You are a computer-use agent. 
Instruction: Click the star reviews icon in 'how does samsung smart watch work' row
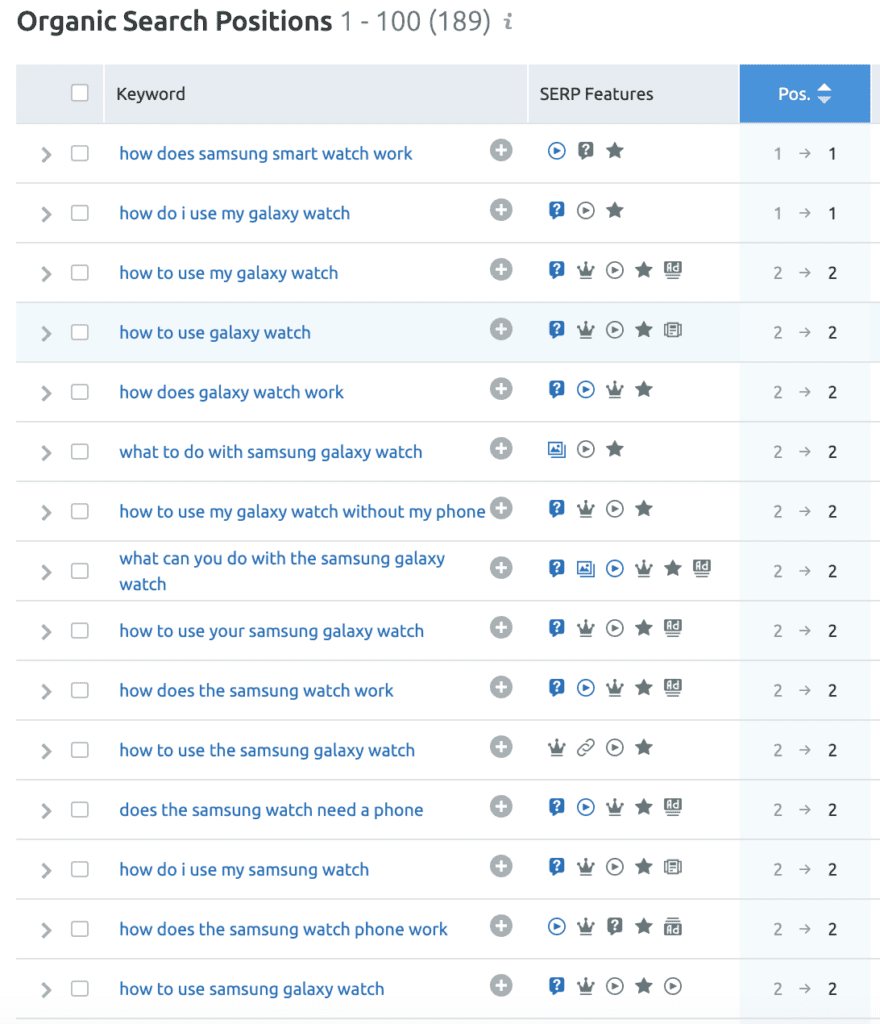point(614,151)
